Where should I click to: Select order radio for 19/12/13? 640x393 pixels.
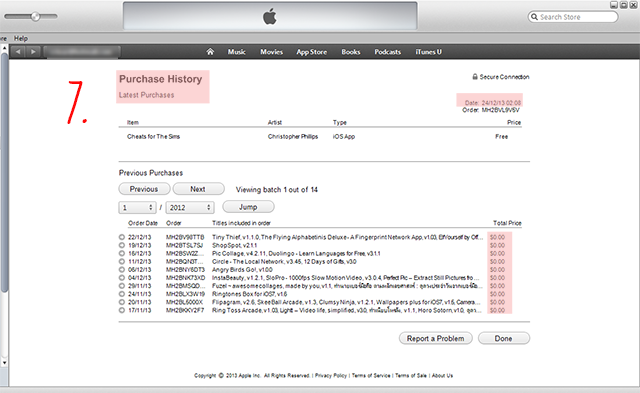(x=122, y=245)
